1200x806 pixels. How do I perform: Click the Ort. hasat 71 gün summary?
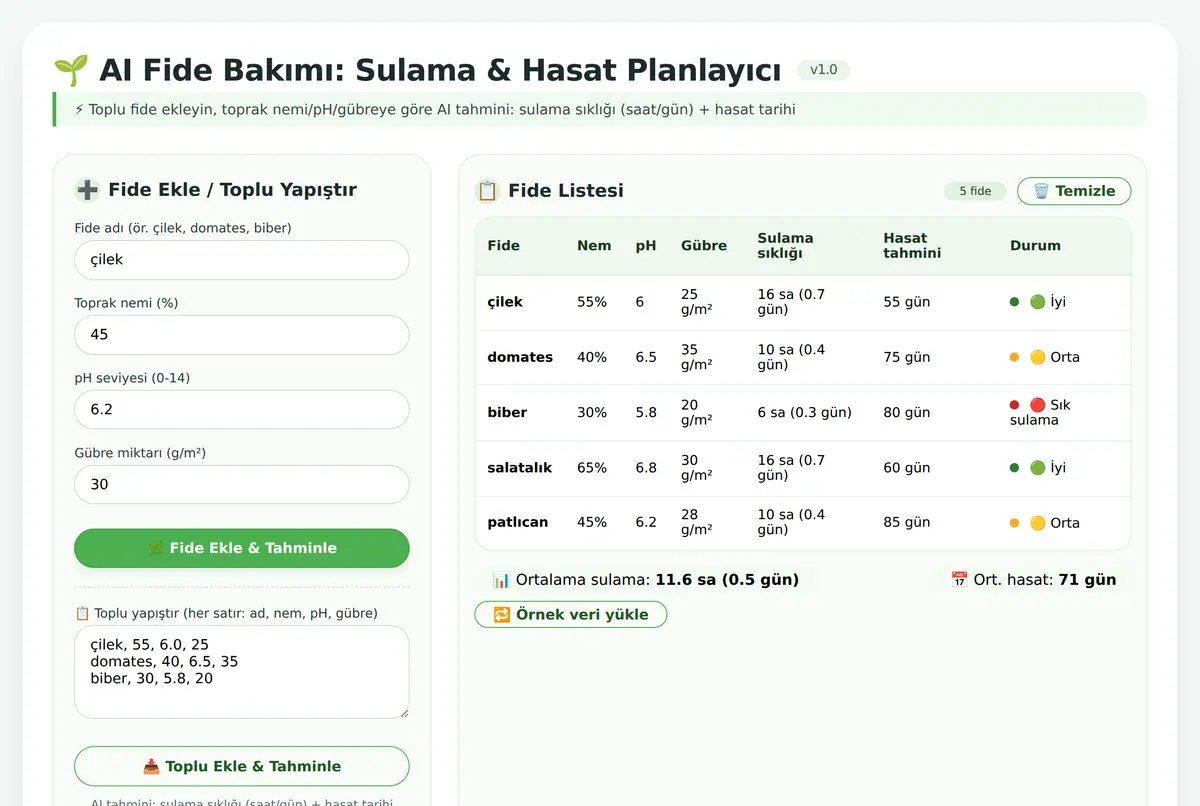(1033, 579)
